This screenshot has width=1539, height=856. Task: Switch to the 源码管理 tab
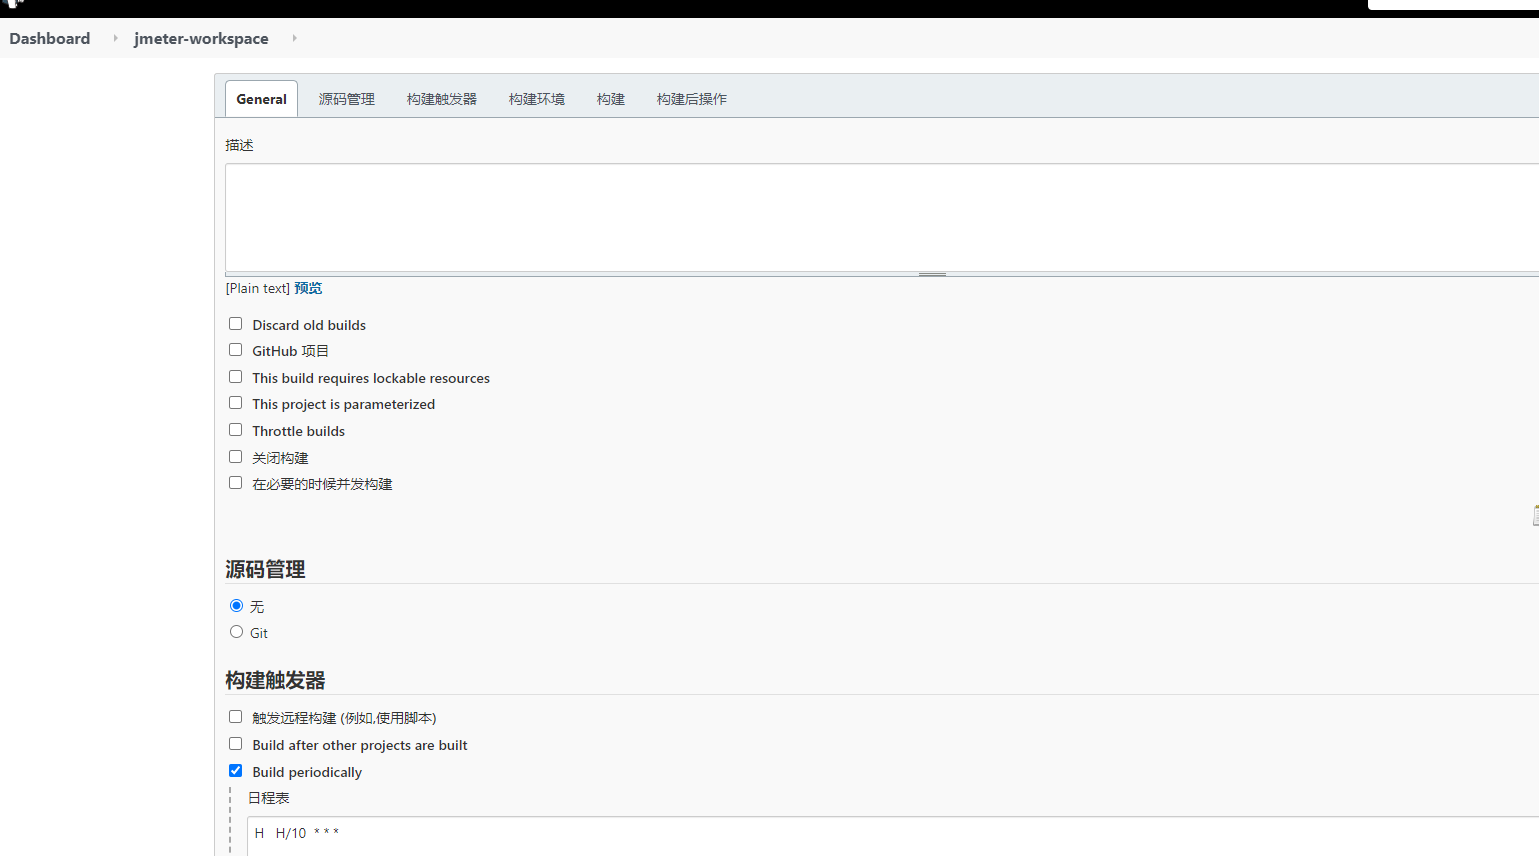pos(346,99)
